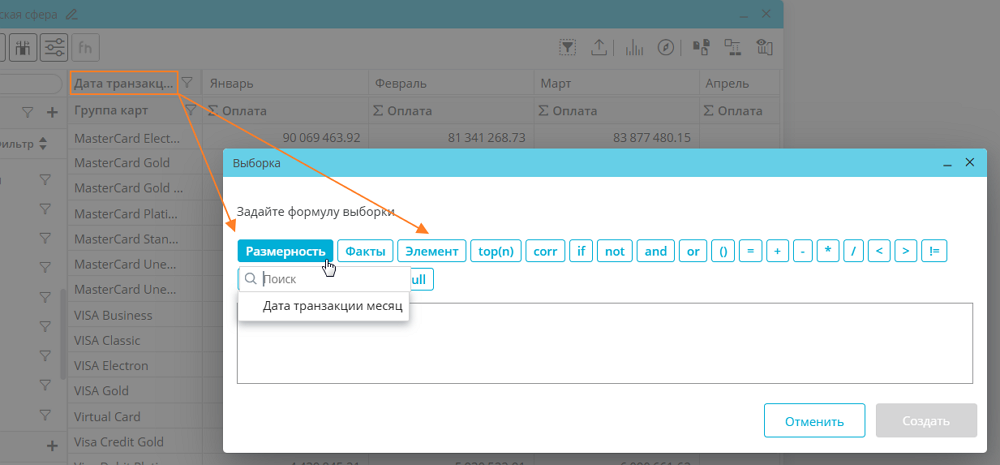
Task: Click the fn formula icon in toolbar
Action: pyautogui.click(x=87, y=47)
